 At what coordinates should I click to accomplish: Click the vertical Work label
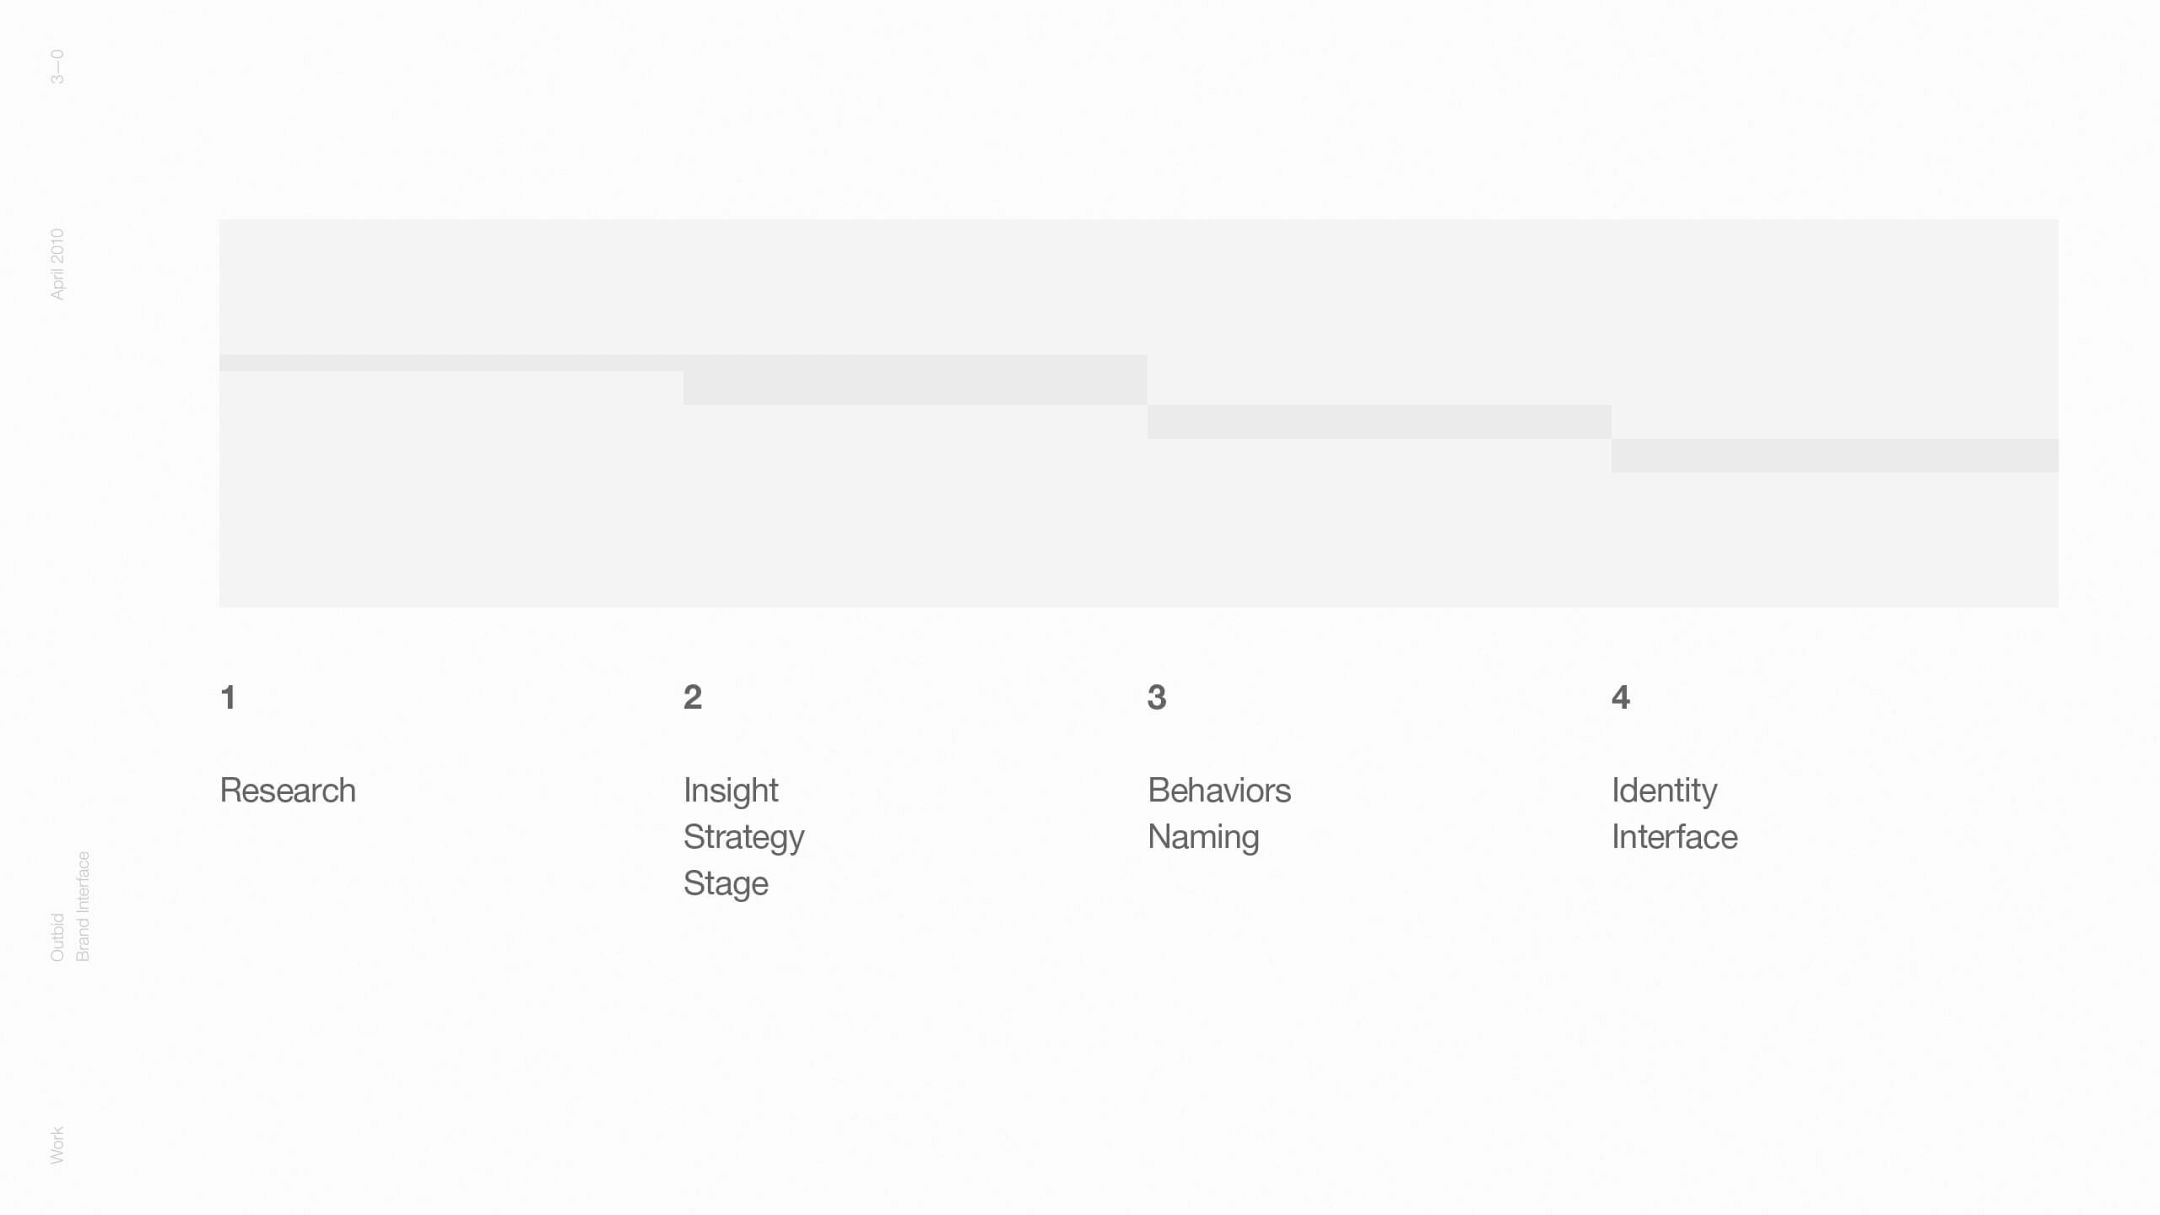point(57,1144)
